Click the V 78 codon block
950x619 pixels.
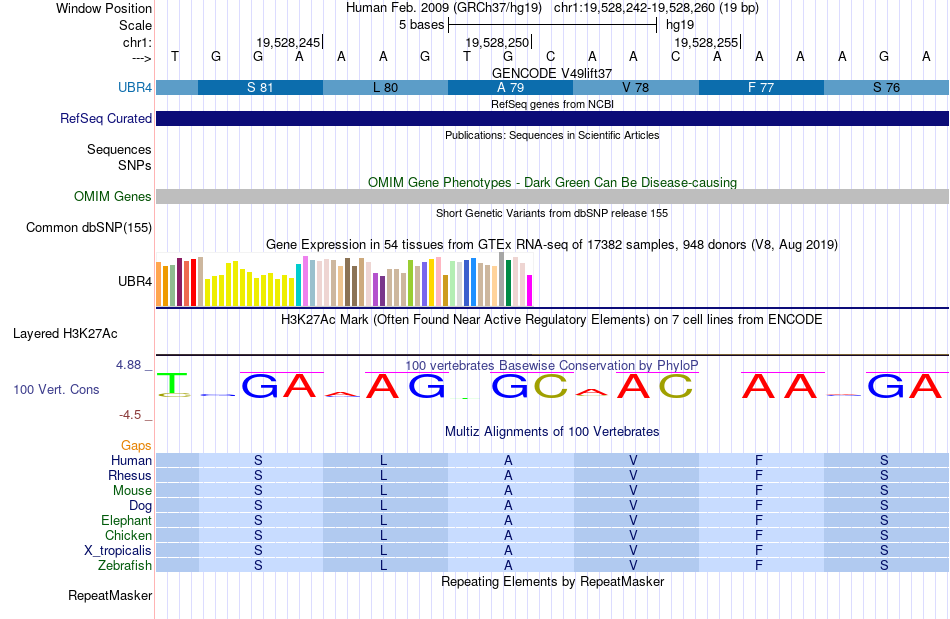(x=636, y=87)
